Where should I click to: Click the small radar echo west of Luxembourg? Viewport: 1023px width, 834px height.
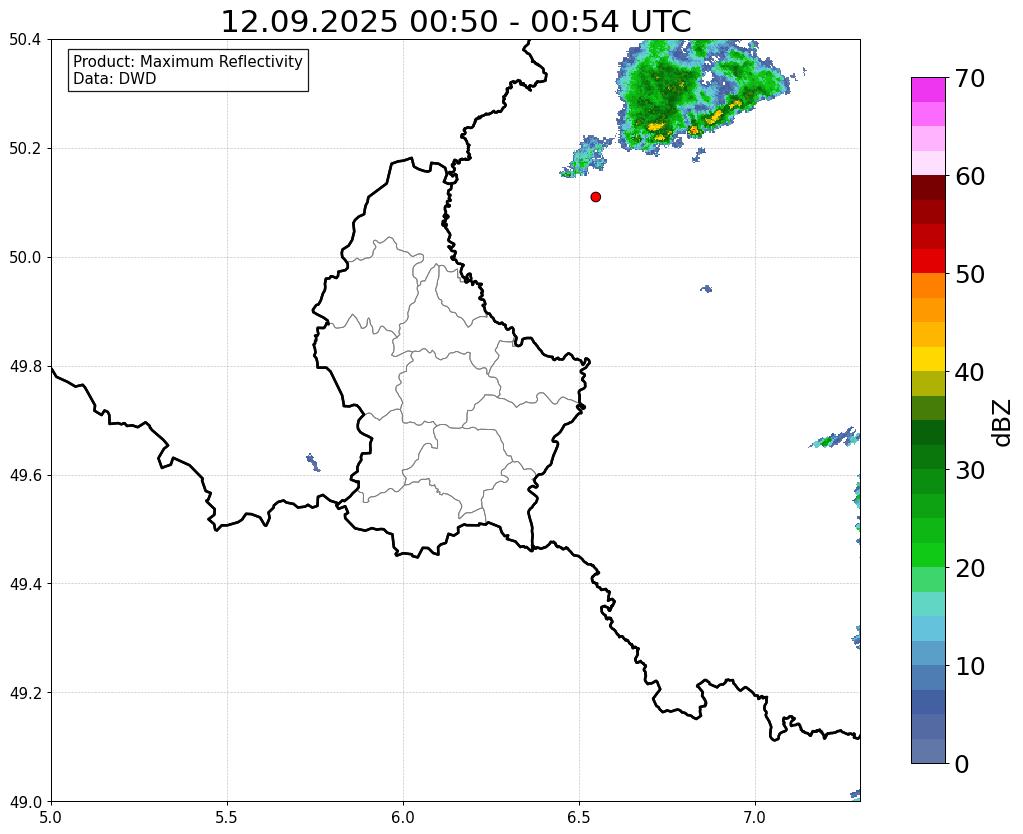(x=313, y=462)
